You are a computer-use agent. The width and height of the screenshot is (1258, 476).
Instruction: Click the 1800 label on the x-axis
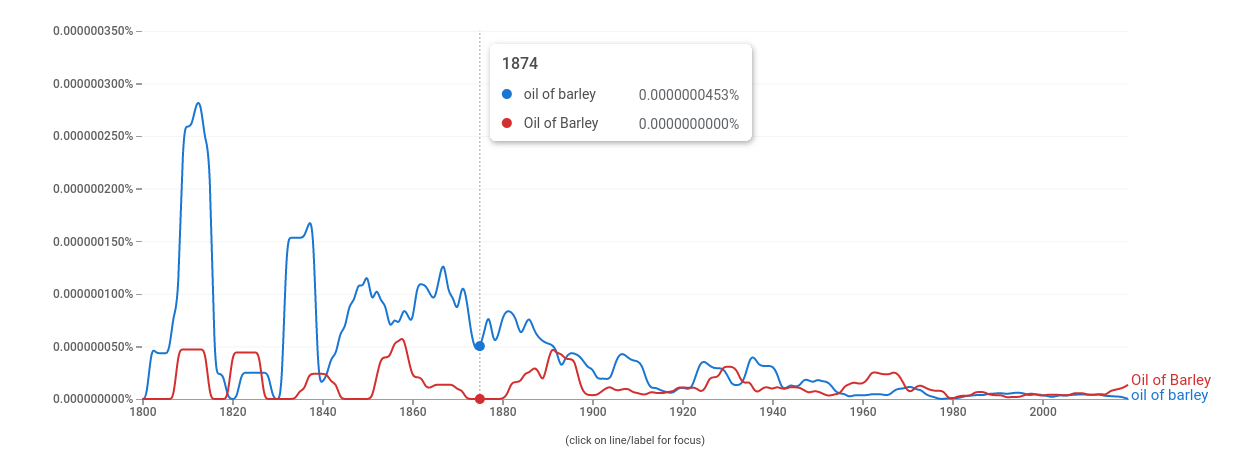coord(143,412)
